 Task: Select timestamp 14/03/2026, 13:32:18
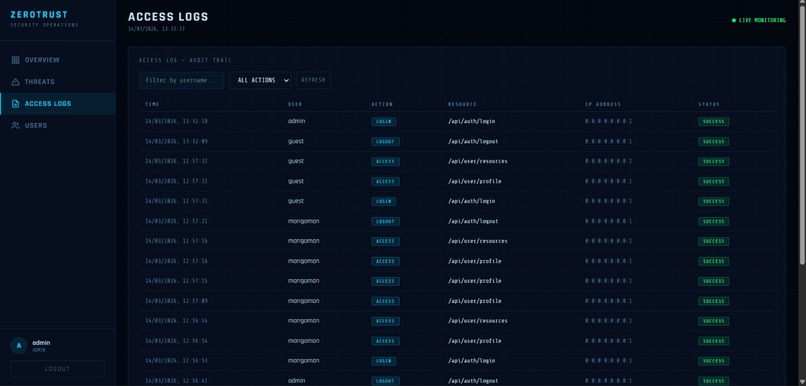pos(176,121)
